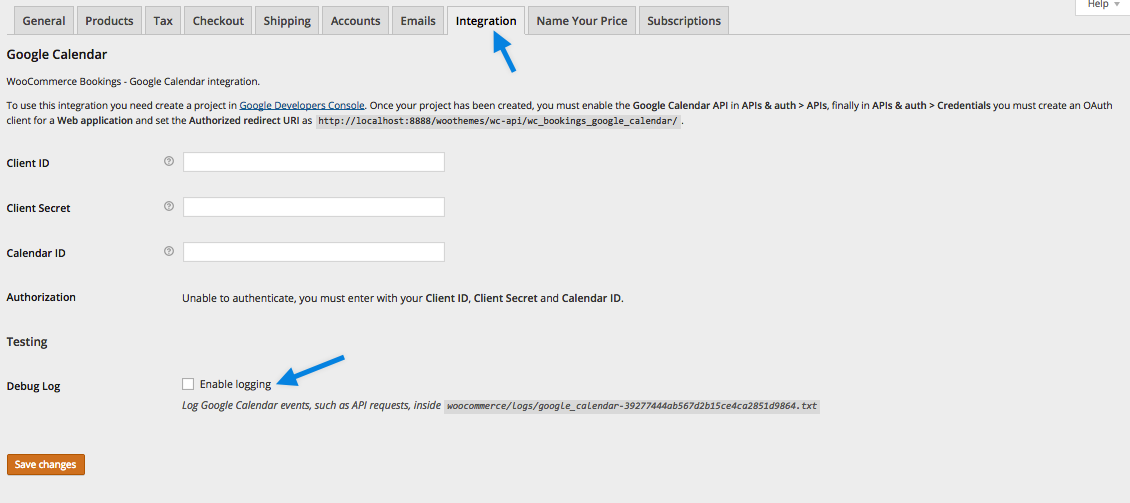1130x503 pixels.
Task: Switch to the Accounts tab
Action: click(355, 21)
